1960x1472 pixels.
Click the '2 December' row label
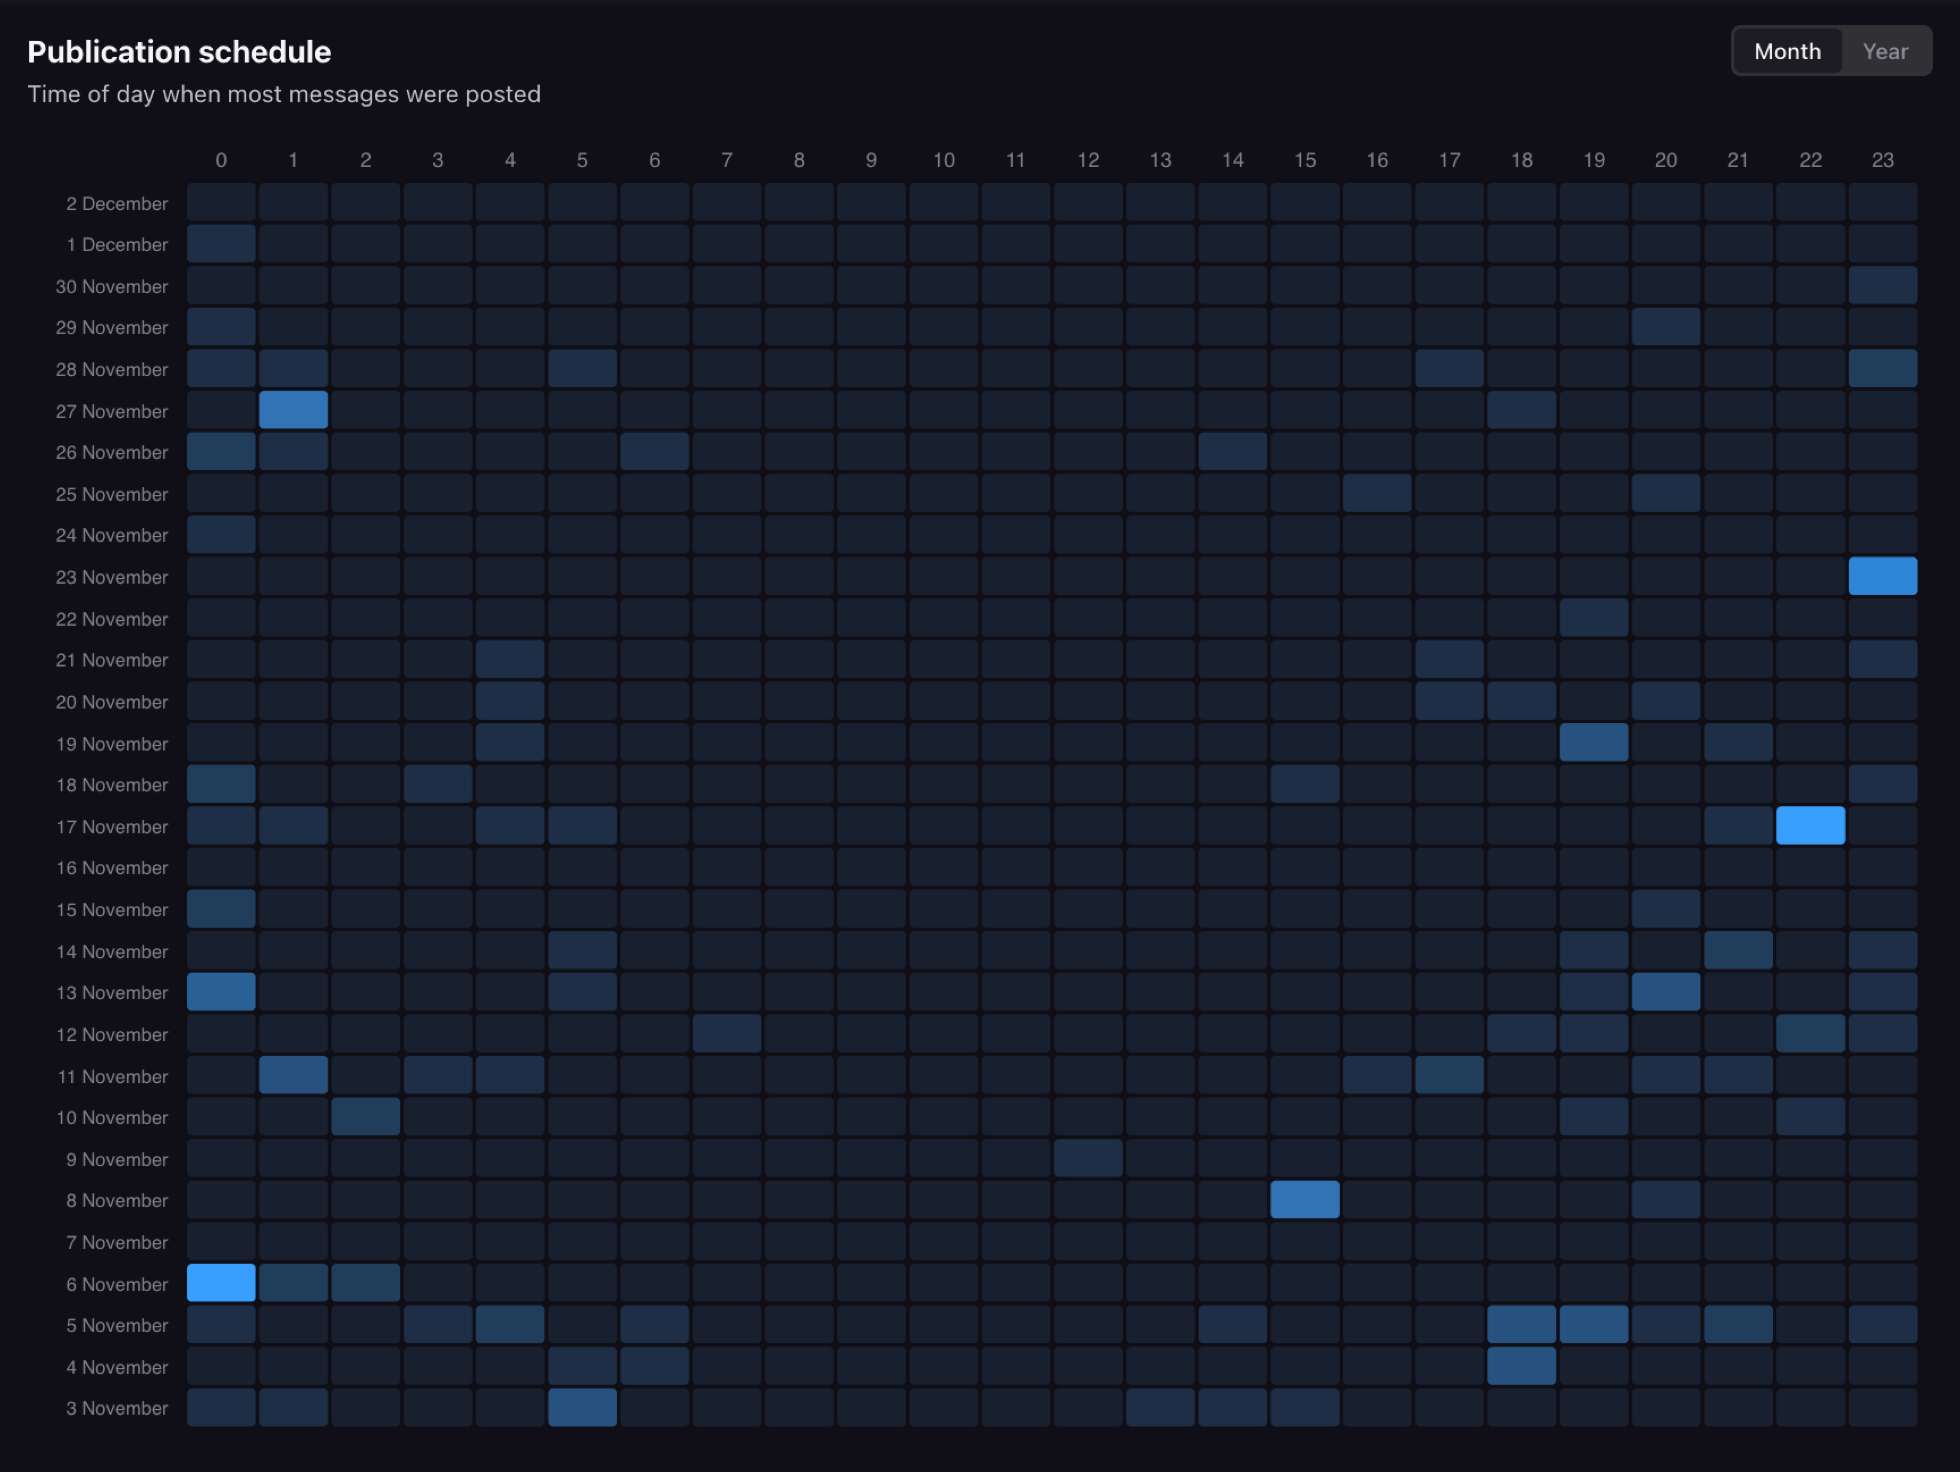[117, 203]
